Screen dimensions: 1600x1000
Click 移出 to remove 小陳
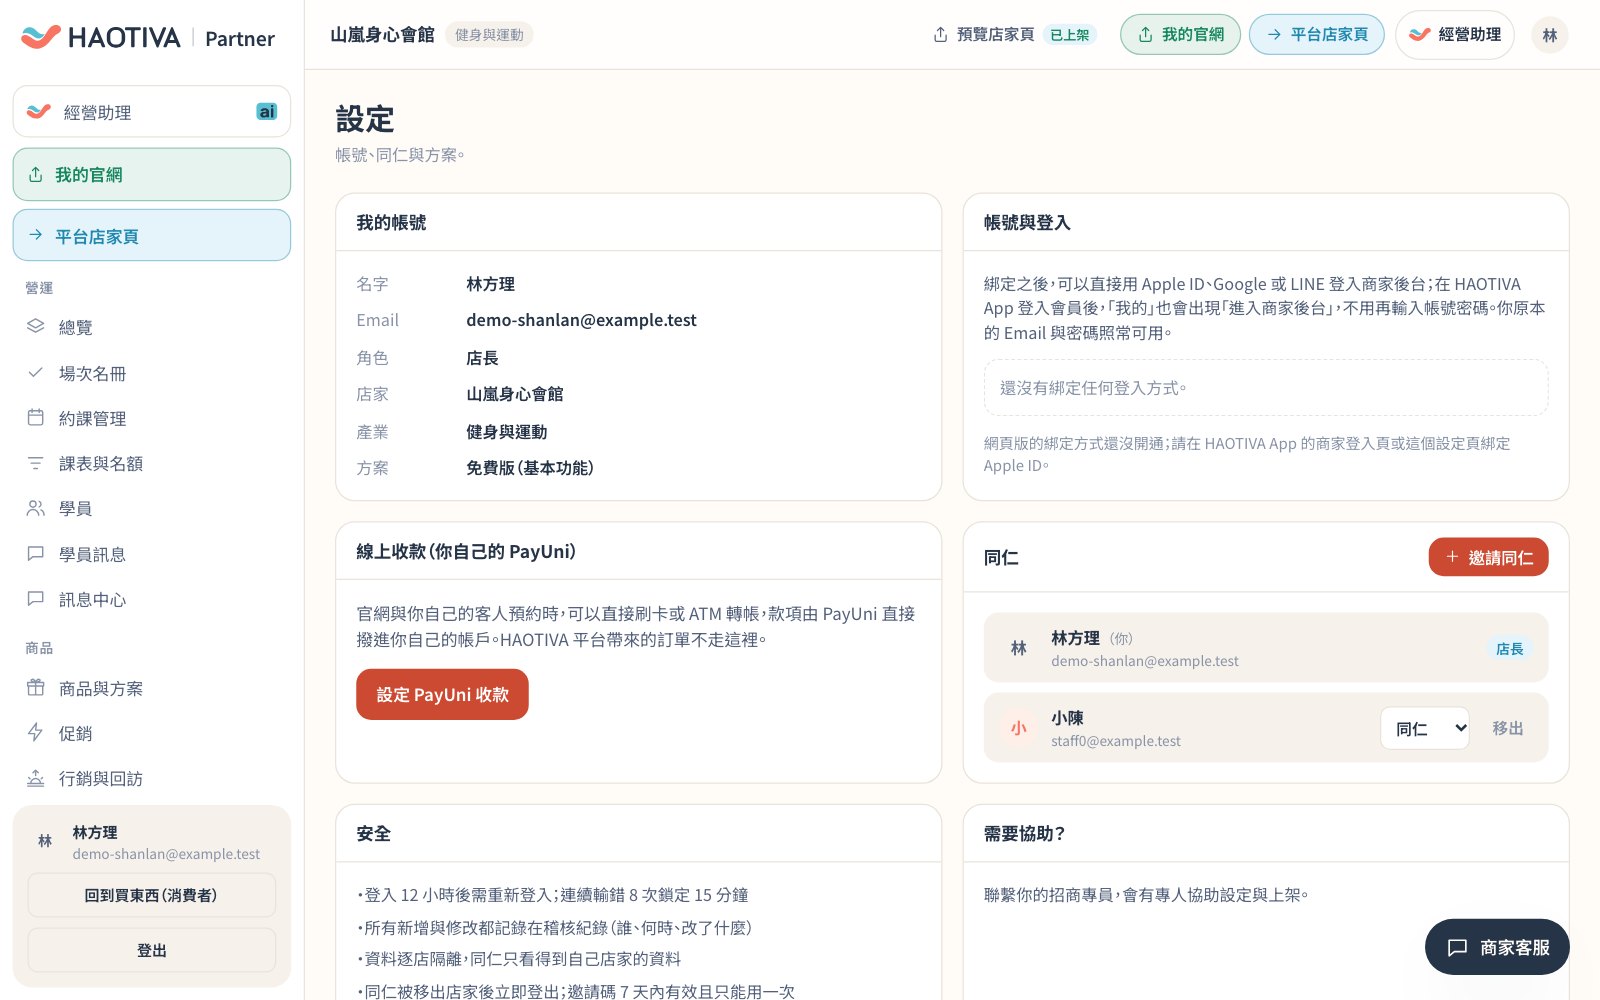click(x=1508, y=728)
